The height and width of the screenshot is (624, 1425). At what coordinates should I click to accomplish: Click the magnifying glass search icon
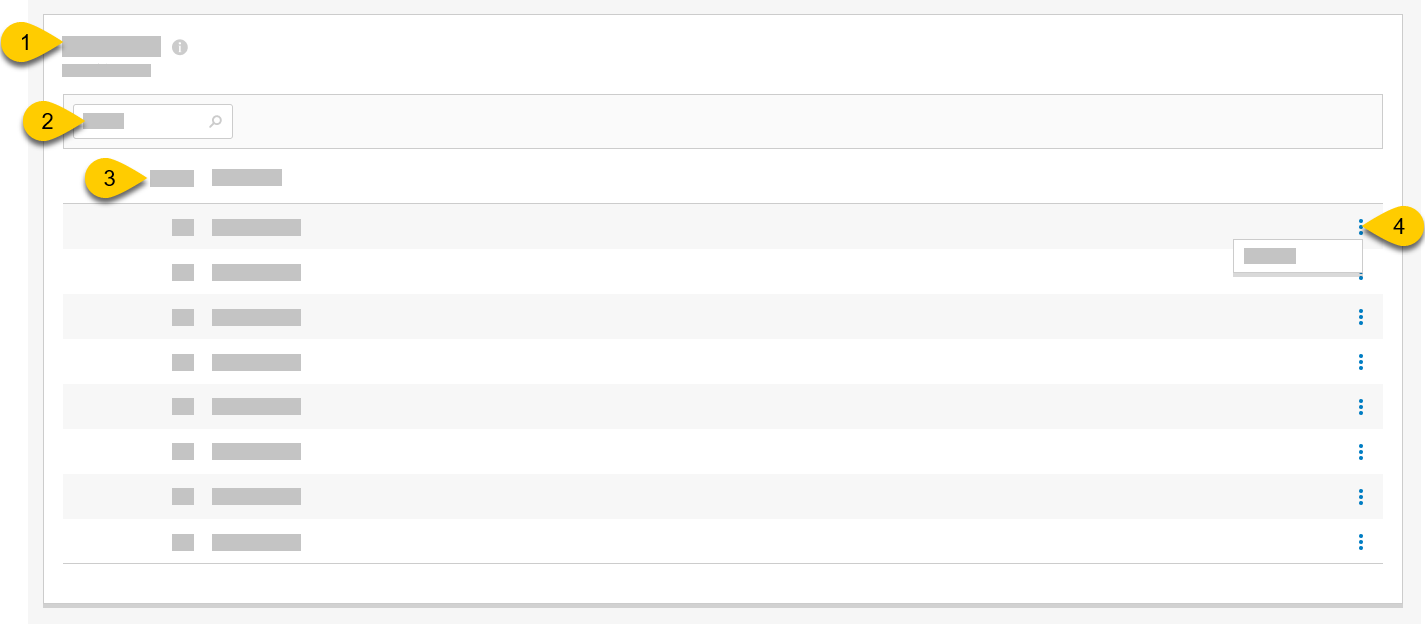pyautogui.click(x=216, y=121)
